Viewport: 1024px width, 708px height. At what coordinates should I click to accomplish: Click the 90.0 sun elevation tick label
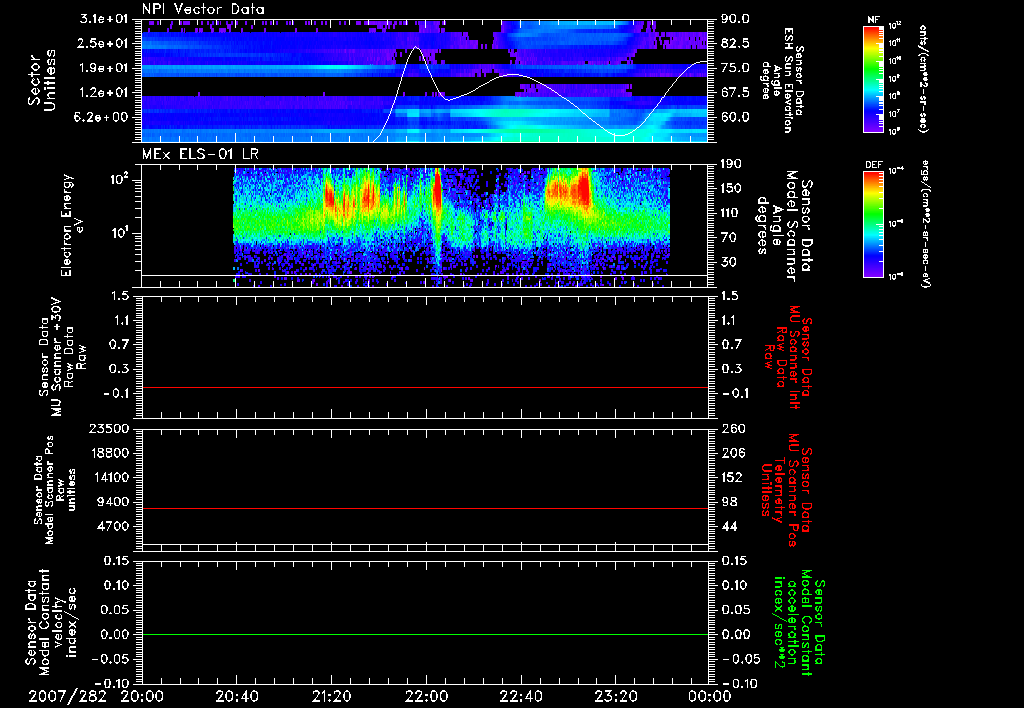point(735,19)
